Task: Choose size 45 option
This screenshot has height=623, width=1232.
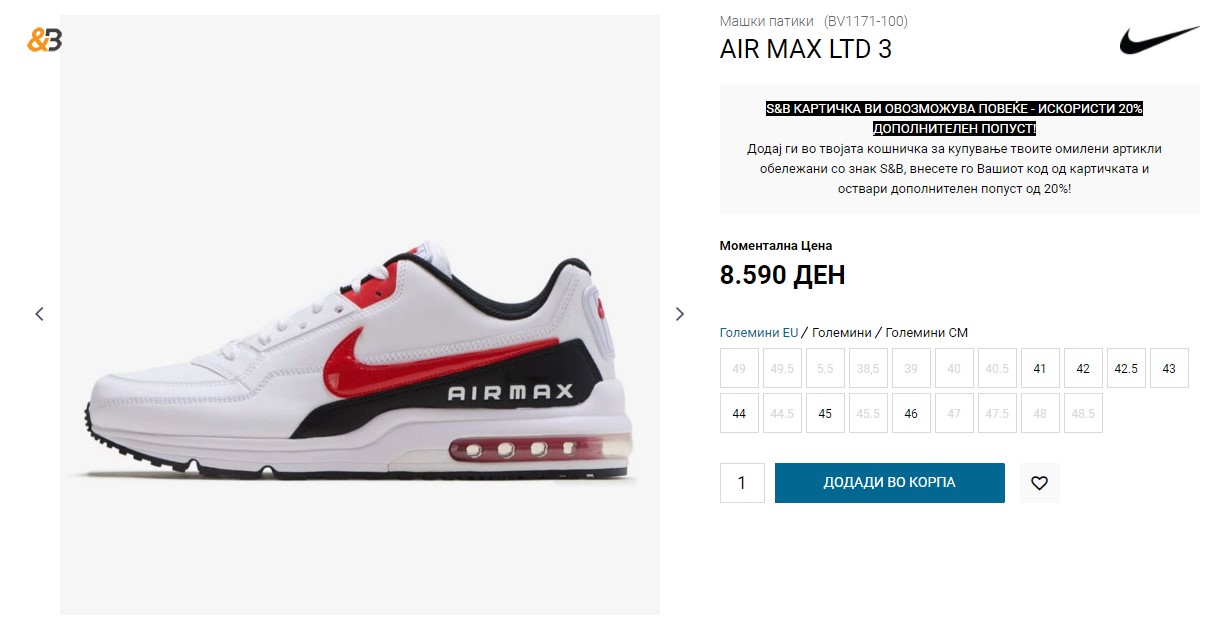Action: tap(825, 413)
